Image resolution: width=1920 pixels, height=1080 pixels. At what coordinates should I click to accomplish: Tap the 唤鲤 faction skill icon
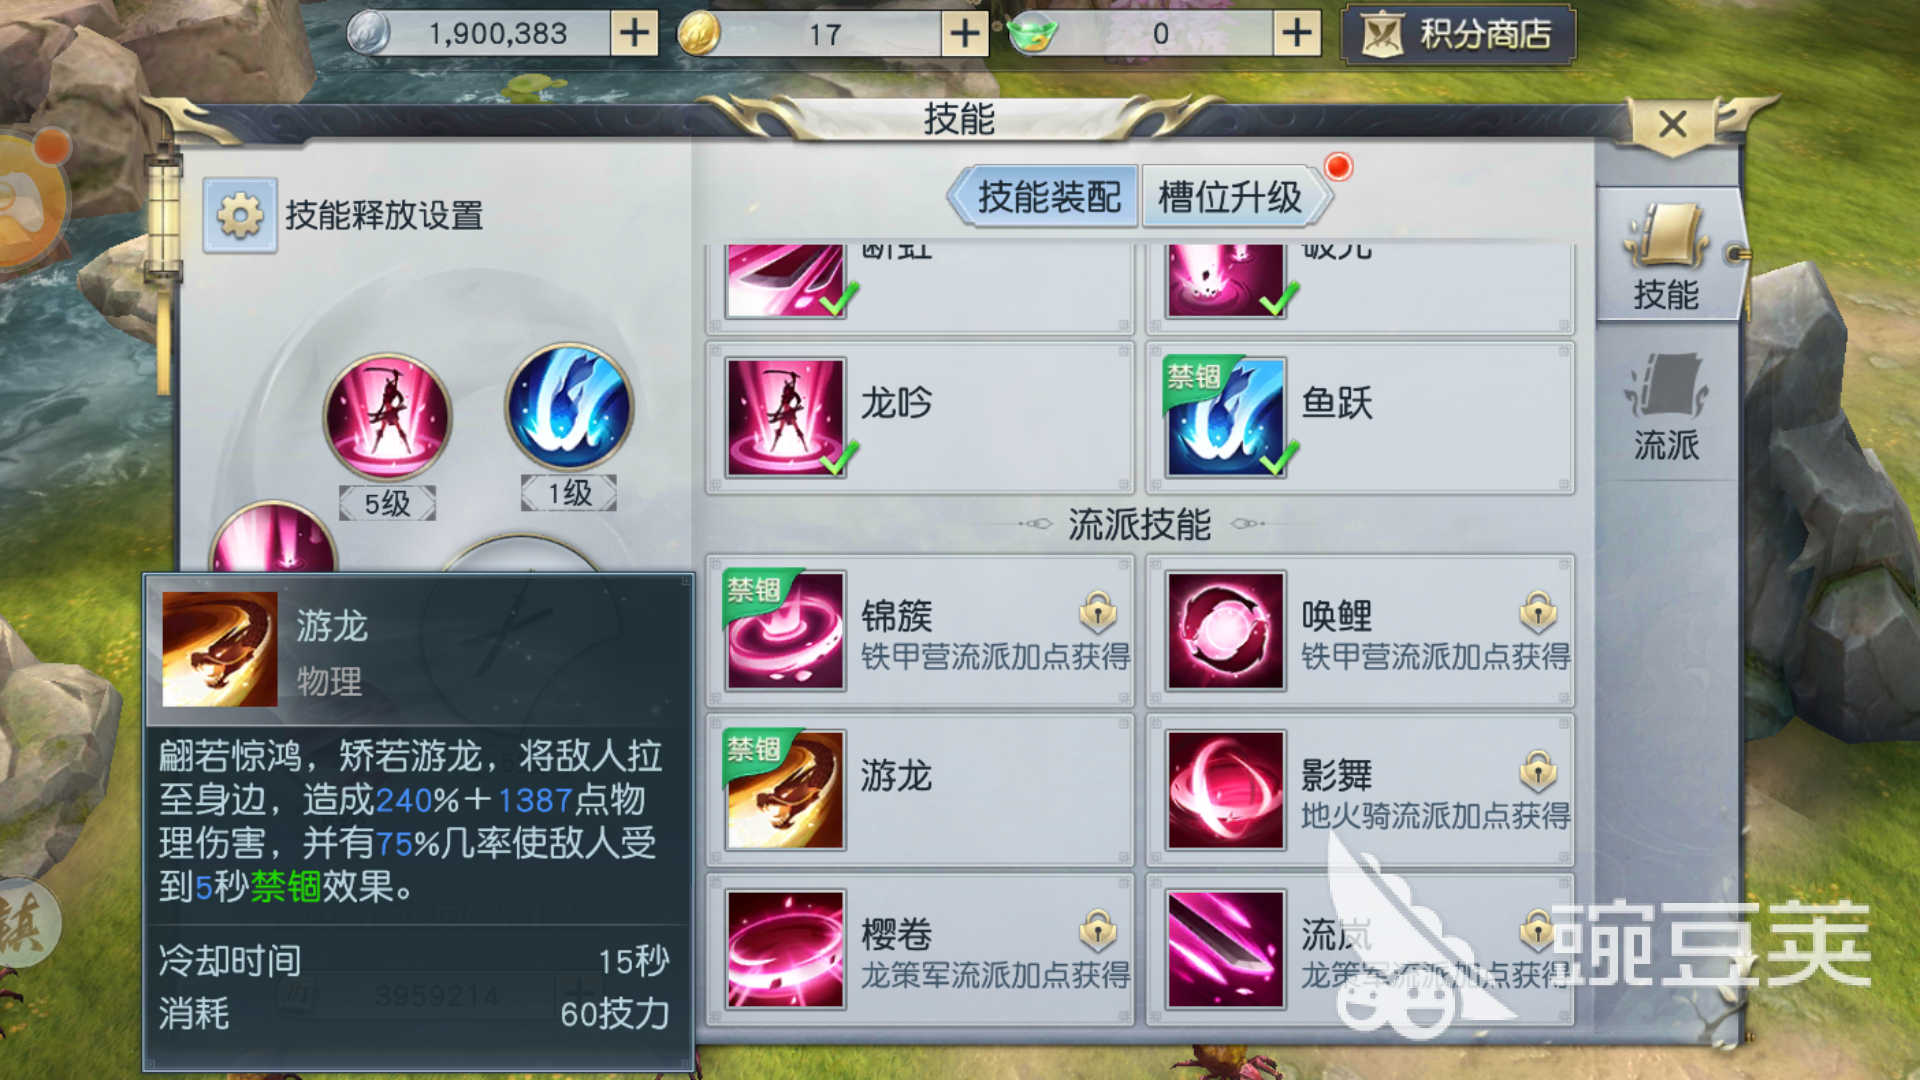click(1226, 631)
